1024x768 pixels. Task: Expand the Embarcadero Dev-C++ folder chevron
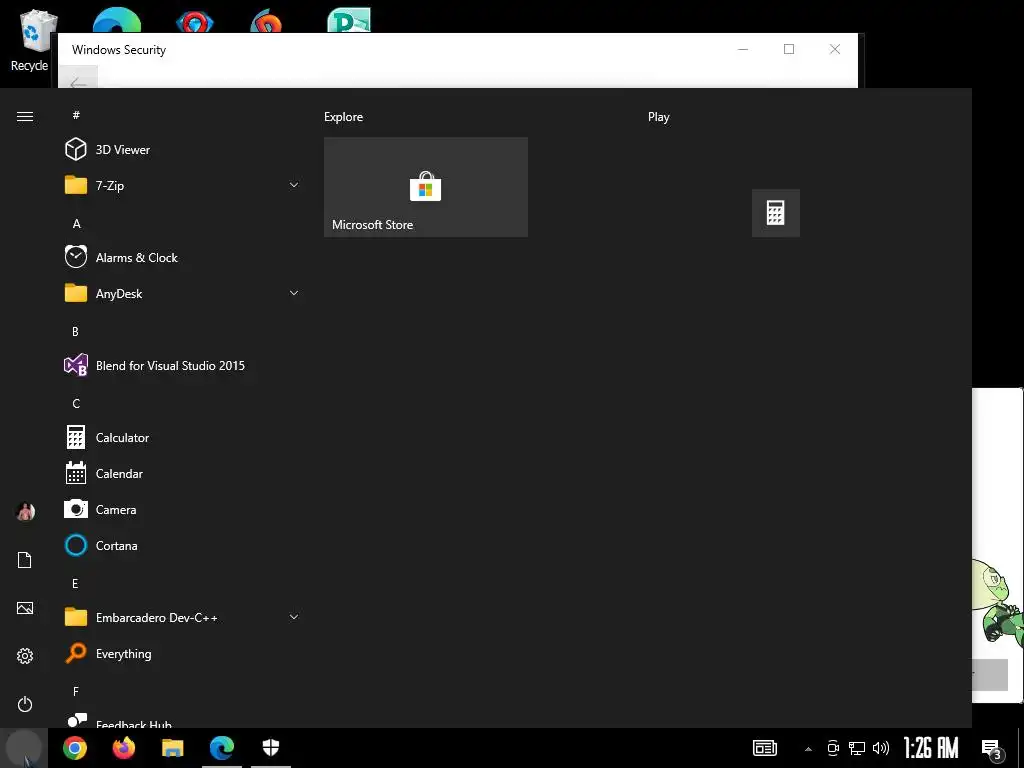coord(294,617)
